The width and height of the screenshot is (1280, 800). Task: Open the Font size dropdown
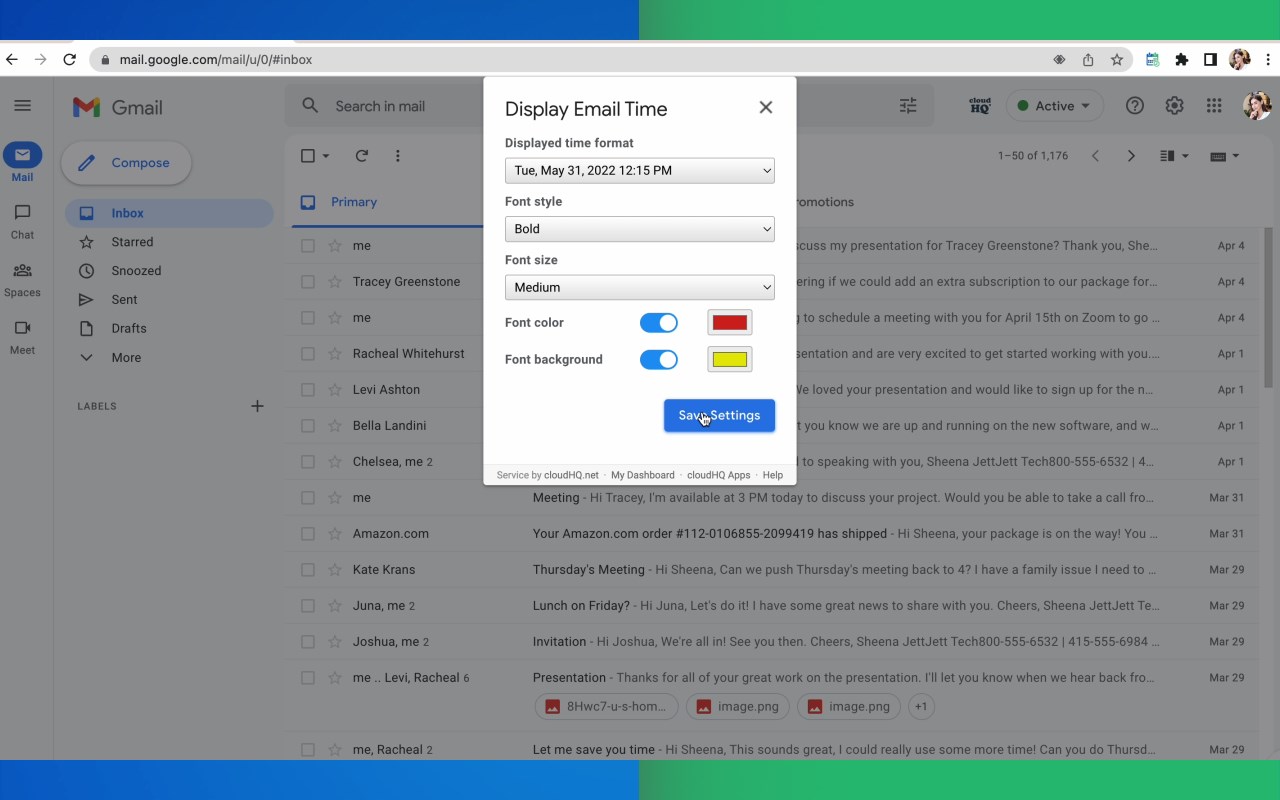tap(640, 287)
